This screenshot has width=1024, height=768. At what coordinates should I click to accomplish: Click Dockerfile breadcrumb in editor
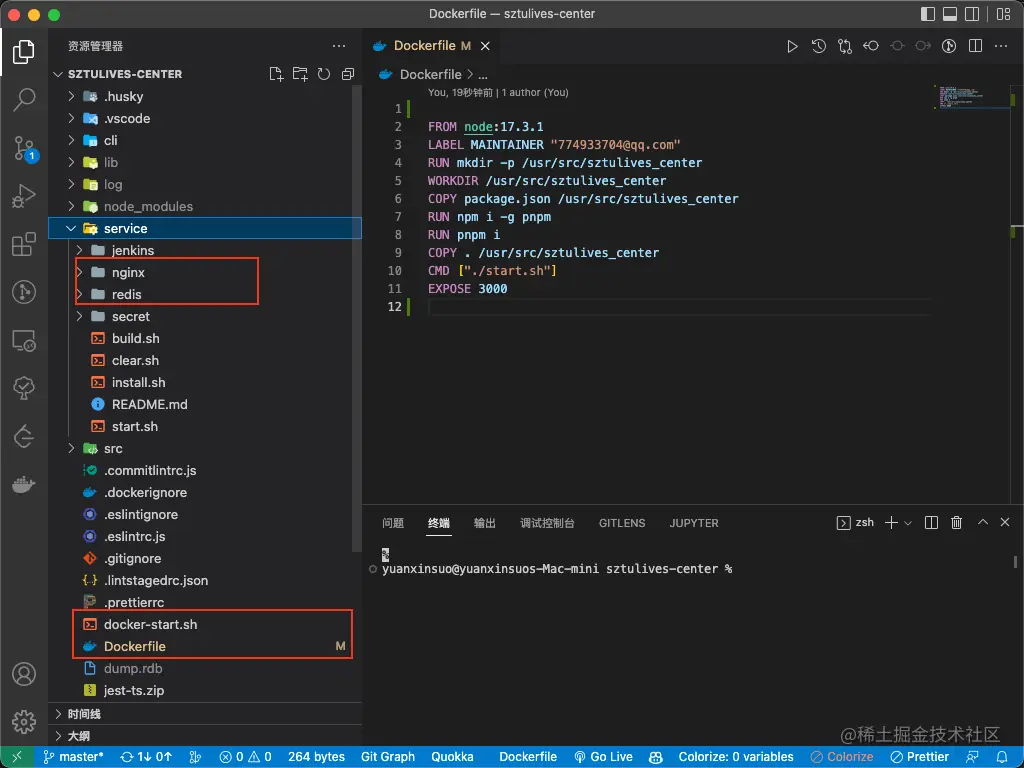tap(430, 74)
